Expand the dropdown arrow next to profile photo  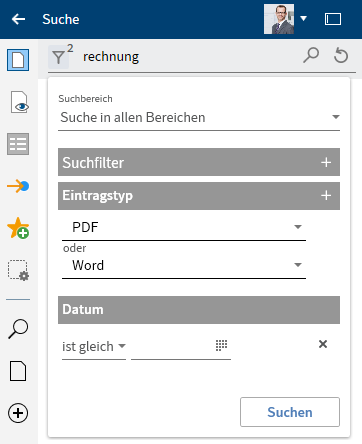pyautogui.click(x=303, y=18)
